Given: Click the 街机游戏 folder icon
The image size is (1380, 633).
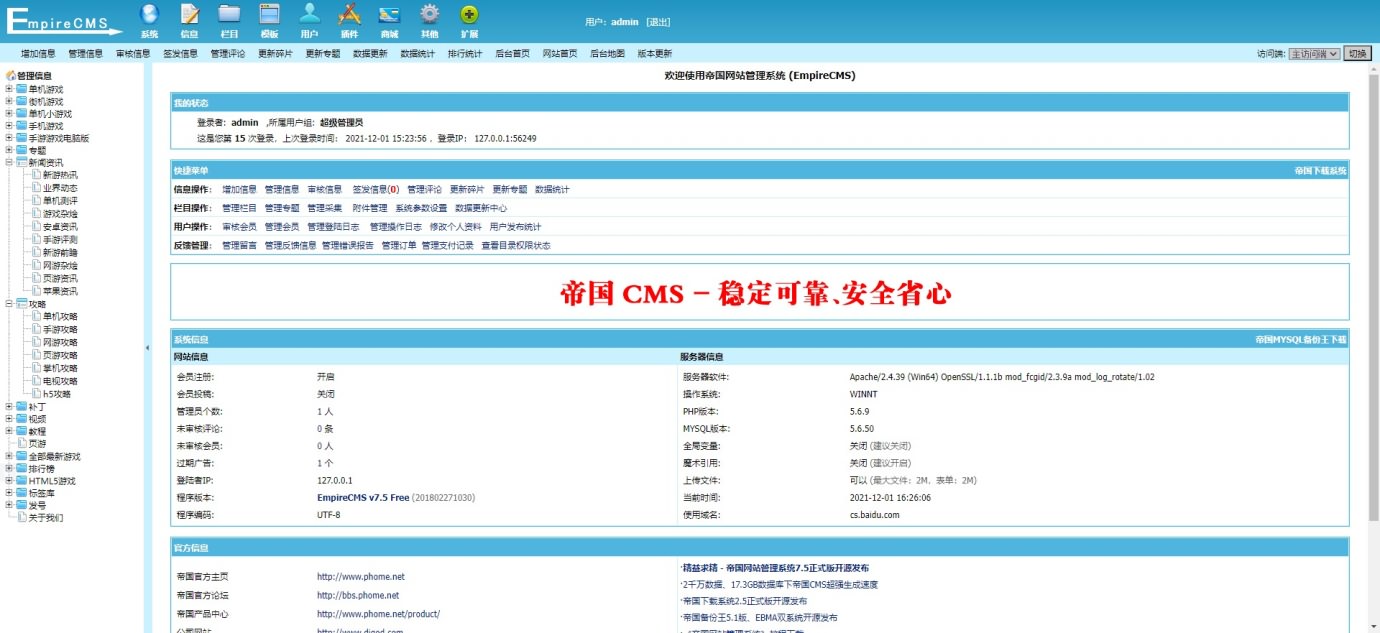Looking at the screenshot, I should pos(22,101).
